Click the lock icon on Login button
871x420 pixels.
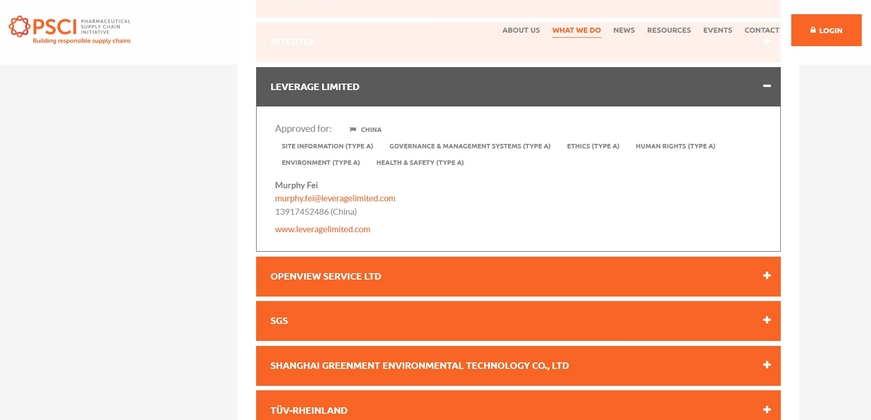(813, 30)
